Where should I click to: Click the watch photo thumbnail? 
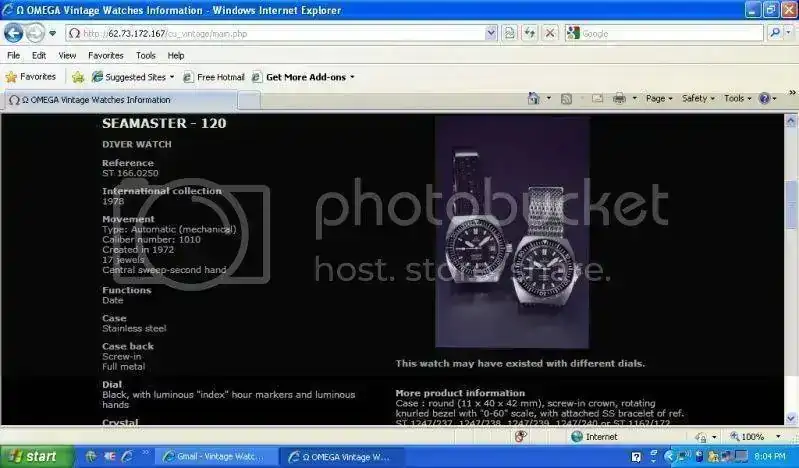tap(513, 232)
